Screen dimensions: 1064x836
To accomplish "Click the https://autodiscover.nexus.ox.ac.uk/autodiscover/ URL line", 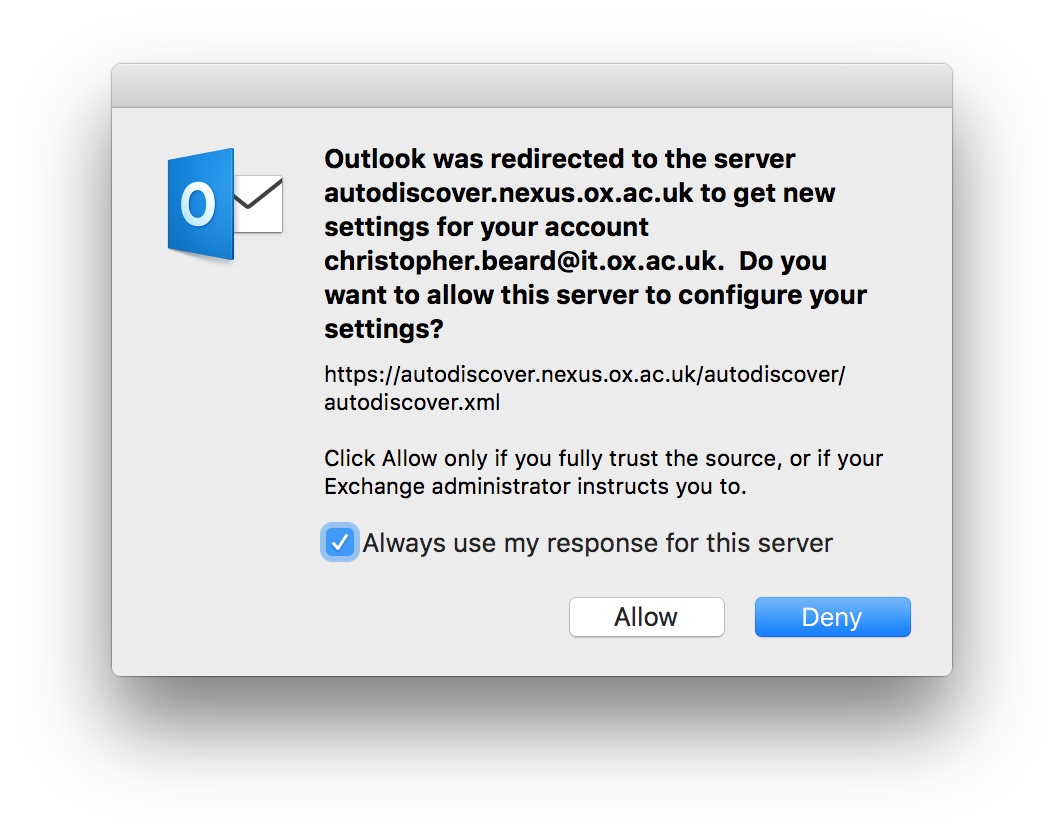I will [585, 375].
